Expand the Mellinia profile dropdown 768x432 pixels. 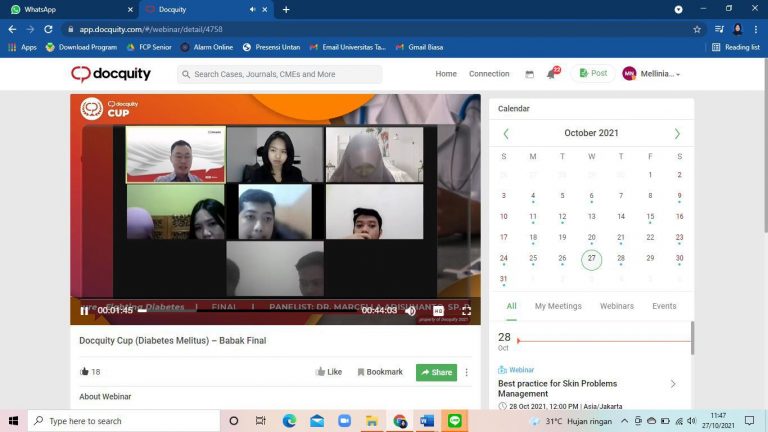[x=651, y=74]
